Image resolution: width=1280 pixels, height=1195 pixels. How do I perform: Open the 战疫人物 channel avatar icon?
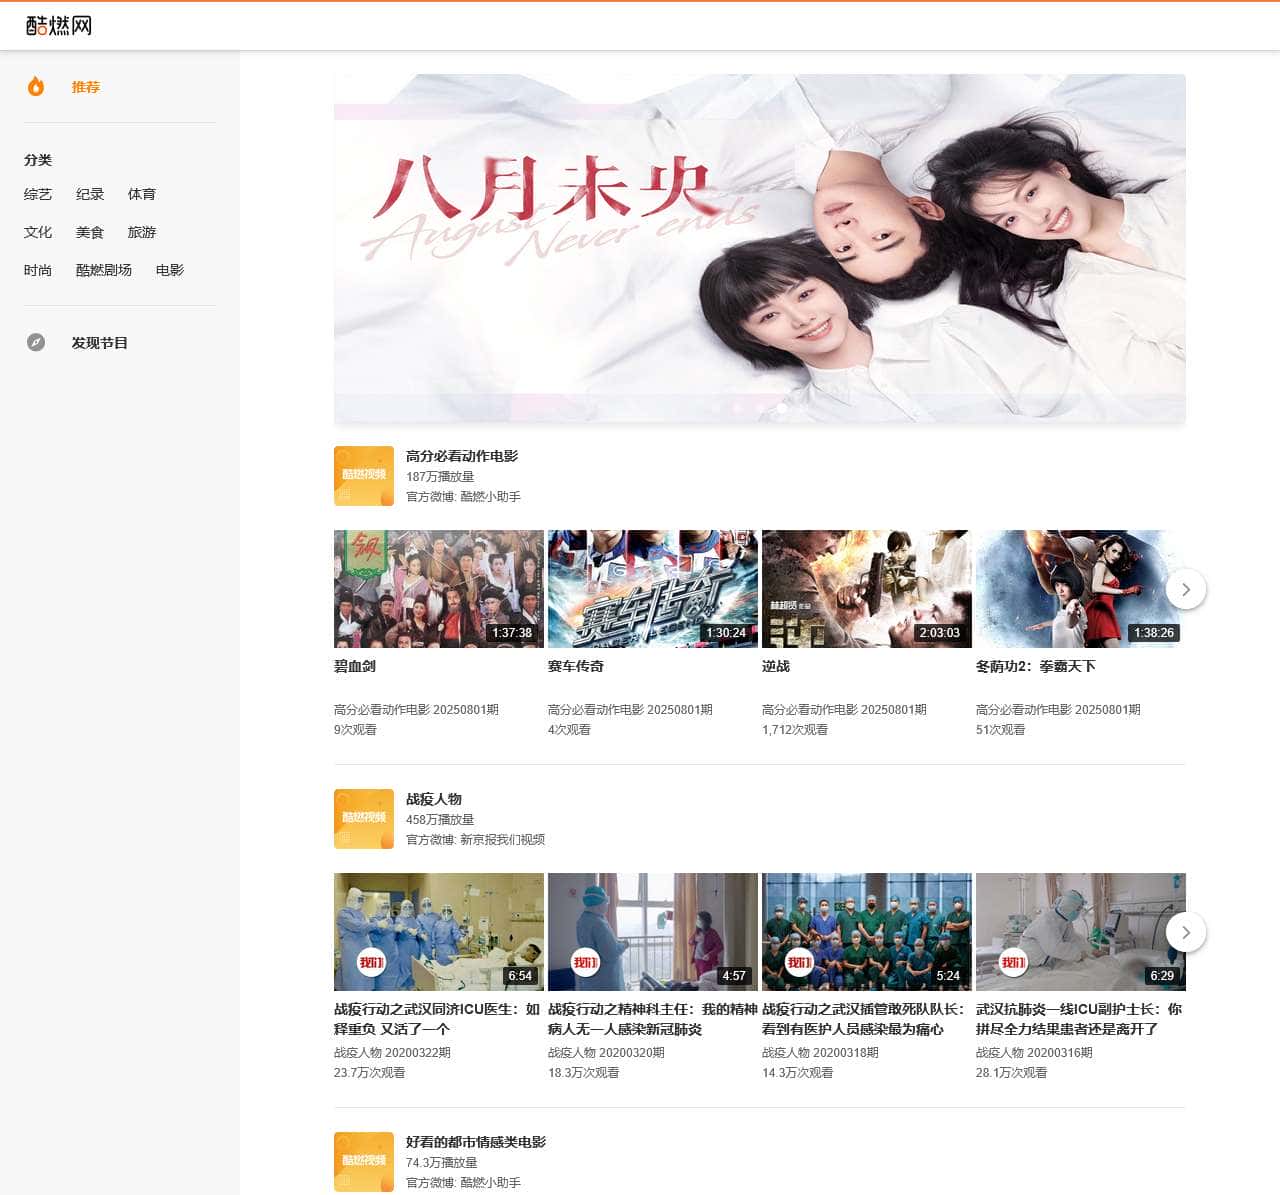[x=363, y=819]
